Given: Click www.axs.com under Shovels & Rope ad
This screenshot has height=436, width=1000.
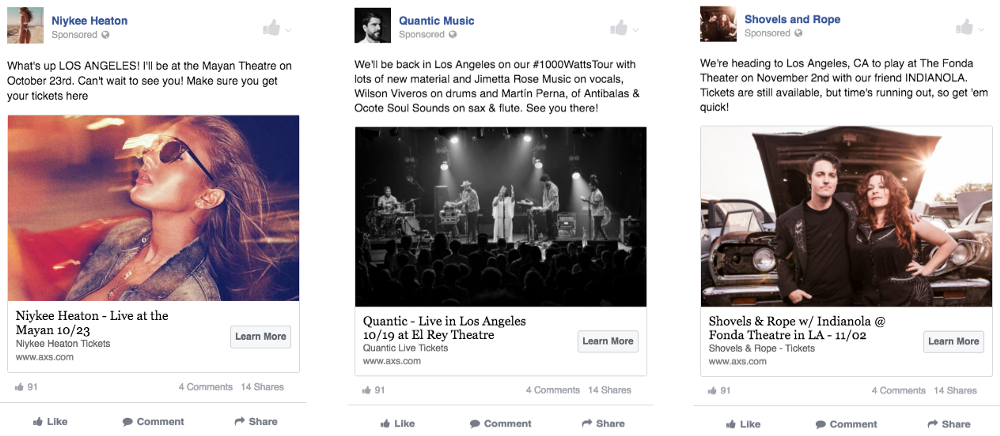Looking at the screenshot, I should 737,361.
